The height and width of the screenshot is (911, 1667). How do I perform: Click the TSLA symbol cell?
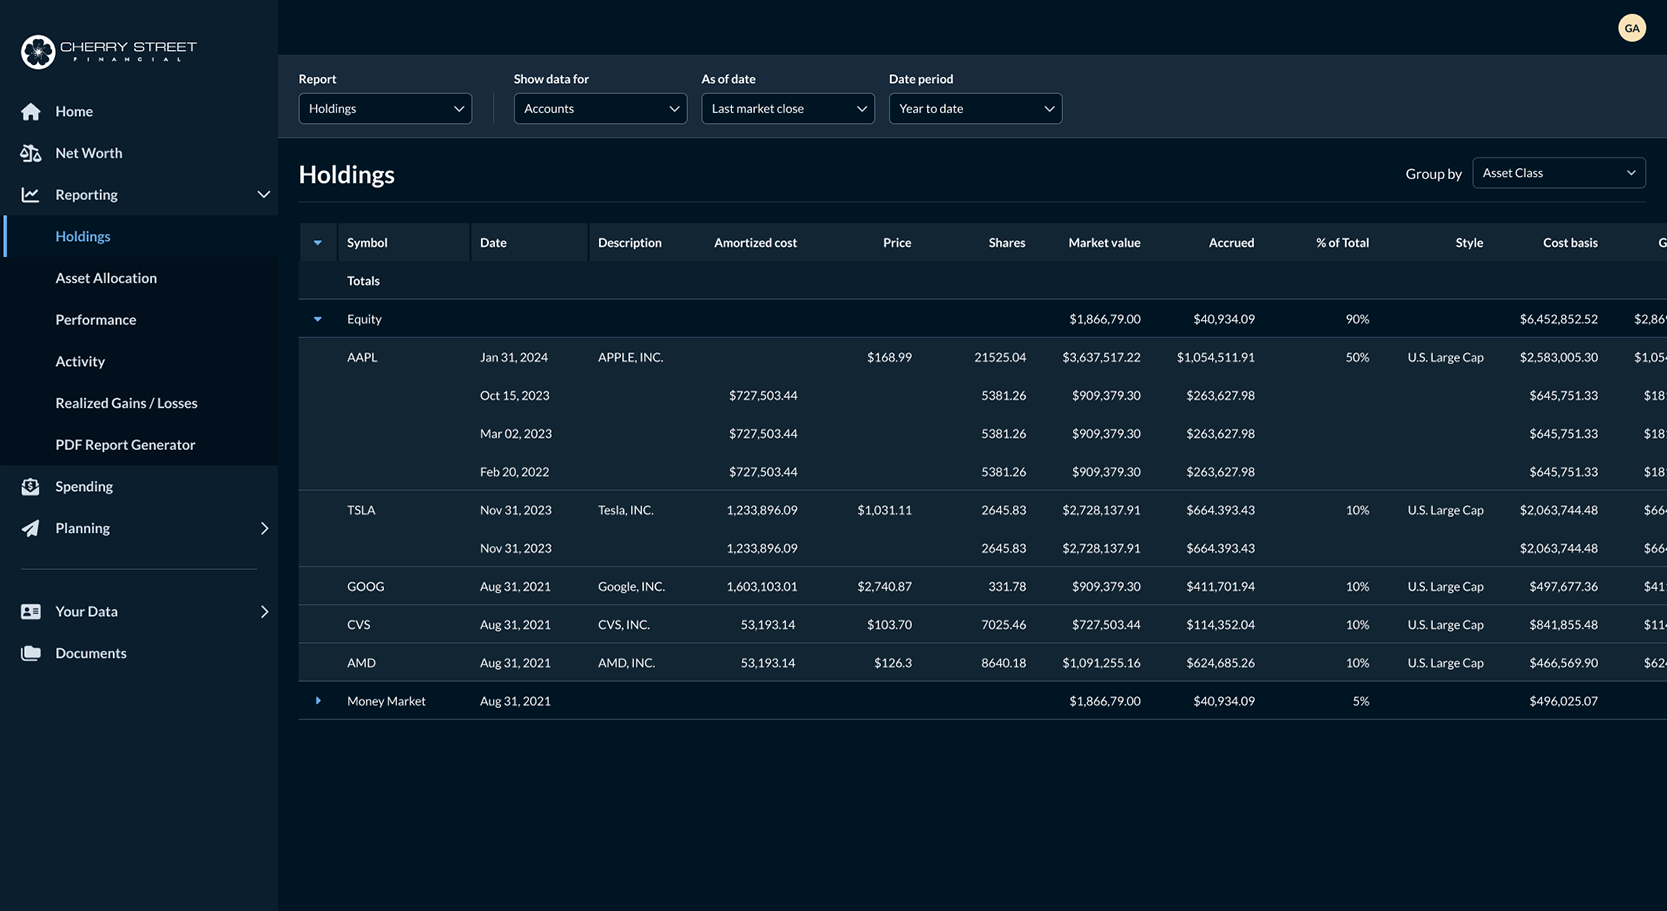(x=361, y=510)
